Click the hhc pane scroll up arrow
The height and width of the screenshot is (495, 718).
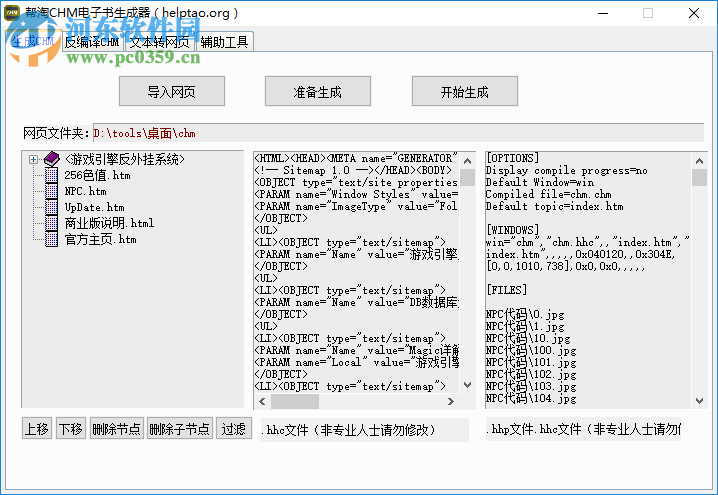click(x=468, y=161)
